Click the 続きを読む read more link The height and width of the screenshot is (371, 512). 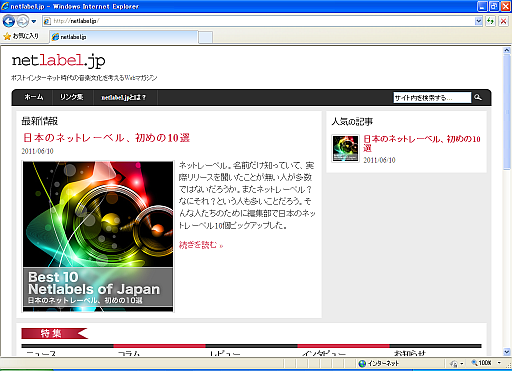201,245
